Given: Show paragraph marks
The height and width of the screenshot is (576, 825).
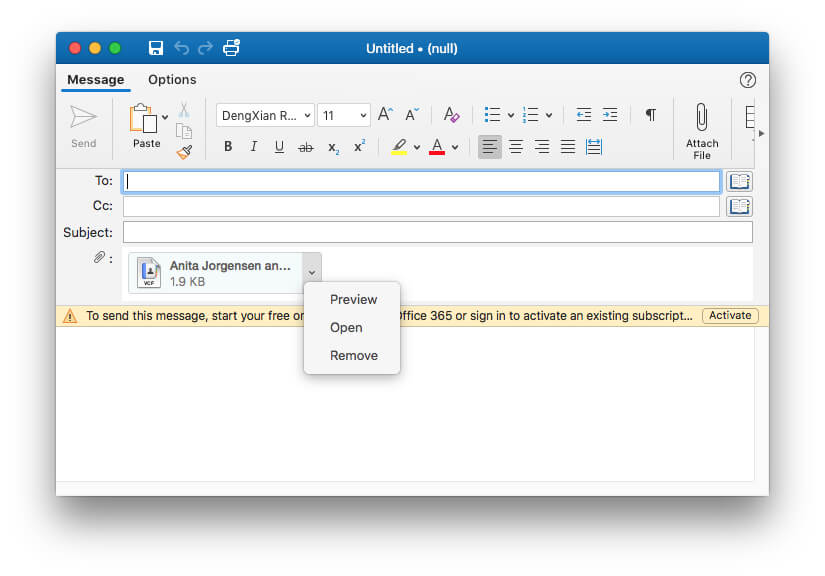Looking at the screenshot, I should click(650, 114).
